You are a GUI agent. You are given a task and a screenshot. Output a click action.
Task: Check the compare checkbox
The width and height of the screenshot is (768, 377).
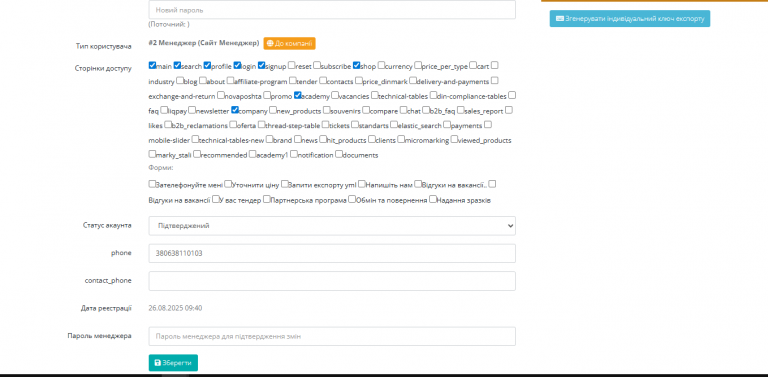click(366, 110)
